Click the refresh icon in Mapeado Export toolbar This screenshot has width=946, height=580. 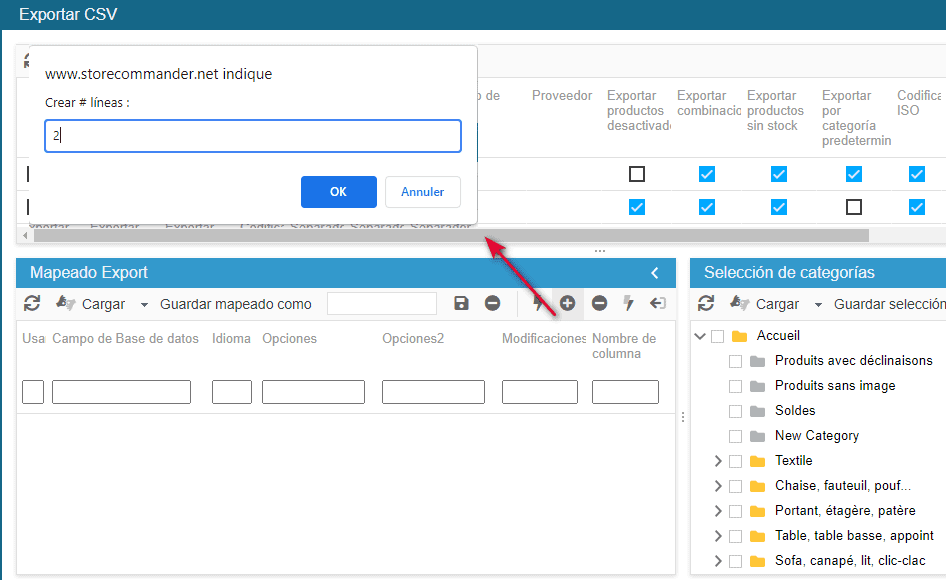(32, 303)
